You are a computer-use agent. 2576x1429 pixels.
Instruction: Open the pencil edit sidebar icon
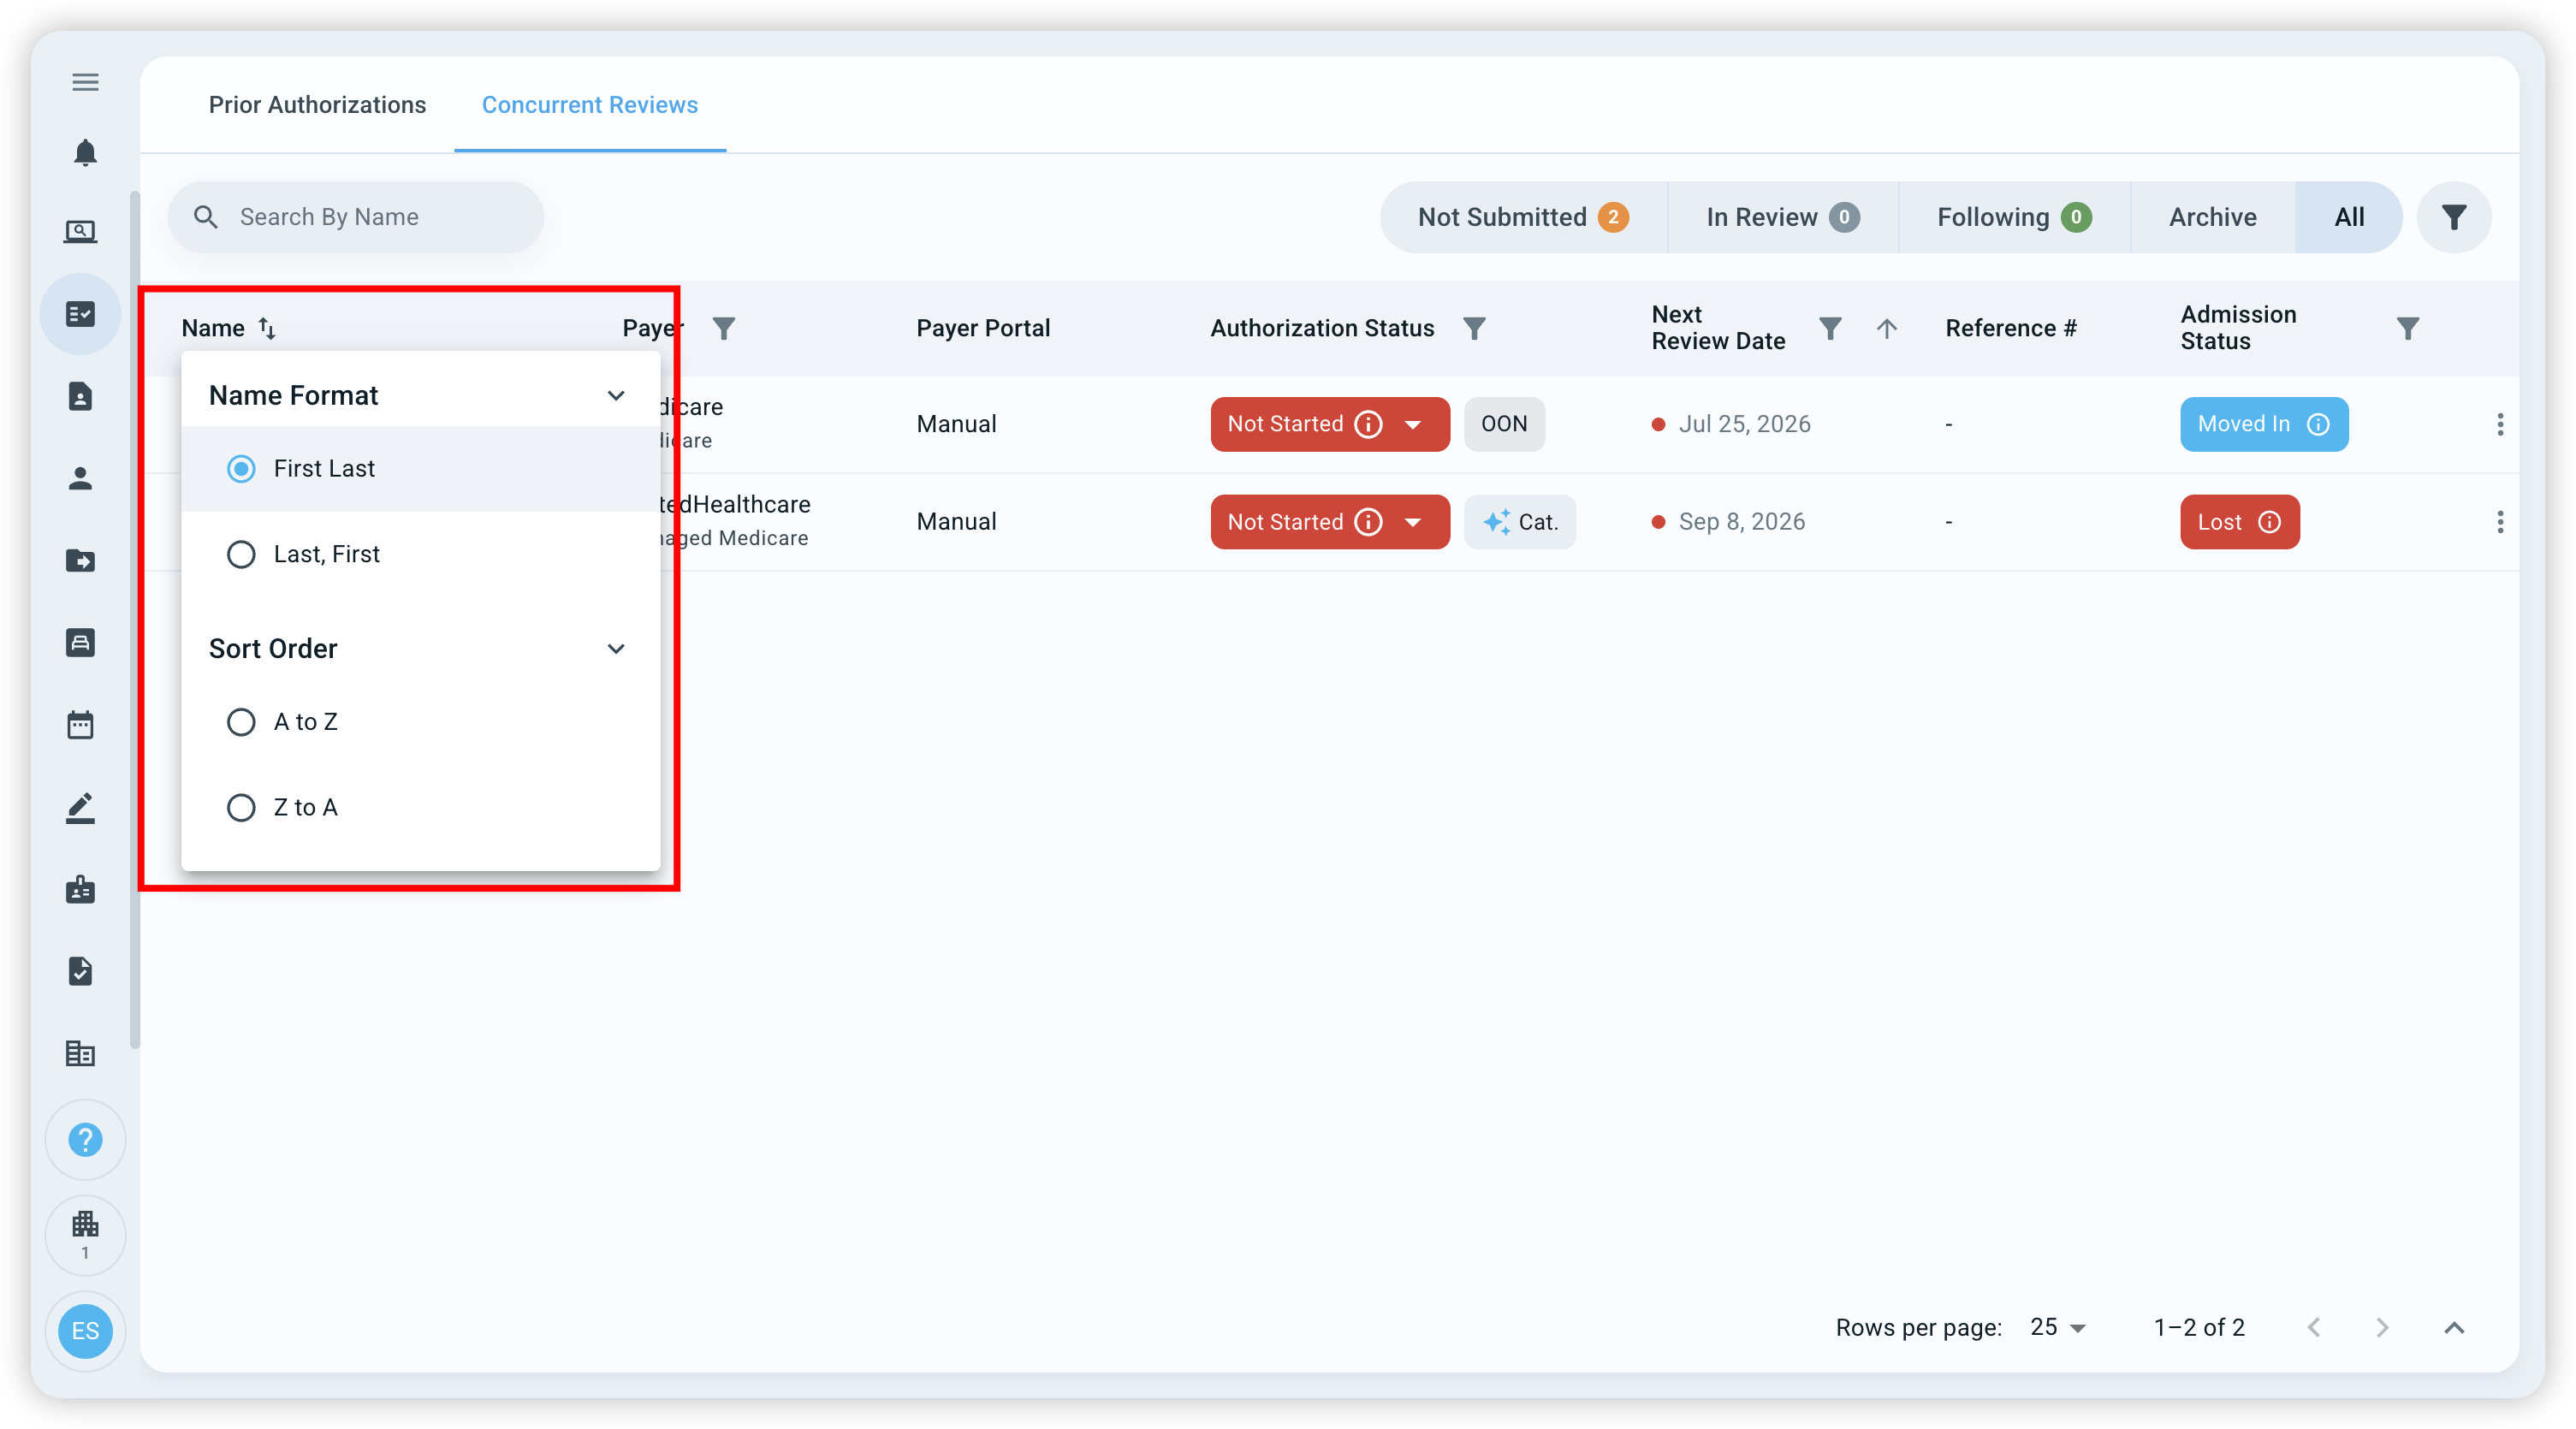pyautogui.click(x=81, y=807)
